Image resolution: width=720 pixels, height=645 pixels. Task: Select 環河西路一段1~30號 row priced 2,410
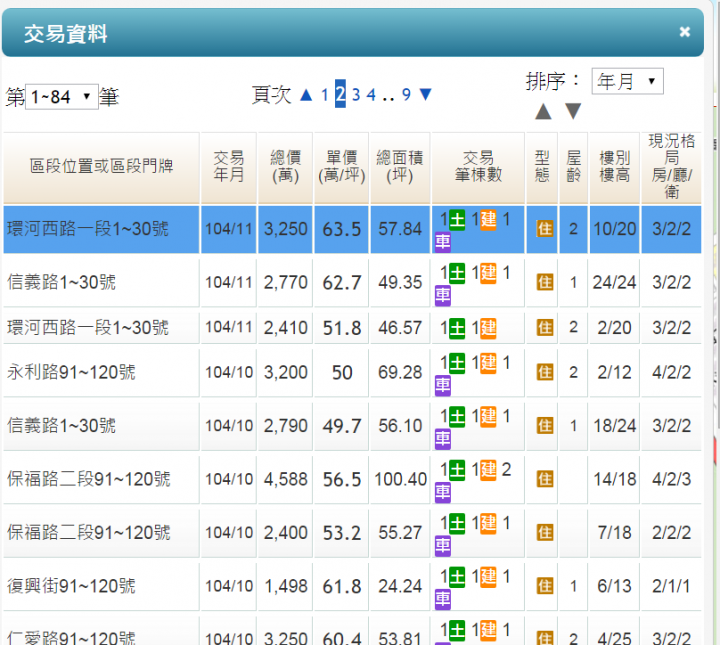coord(352,328)
